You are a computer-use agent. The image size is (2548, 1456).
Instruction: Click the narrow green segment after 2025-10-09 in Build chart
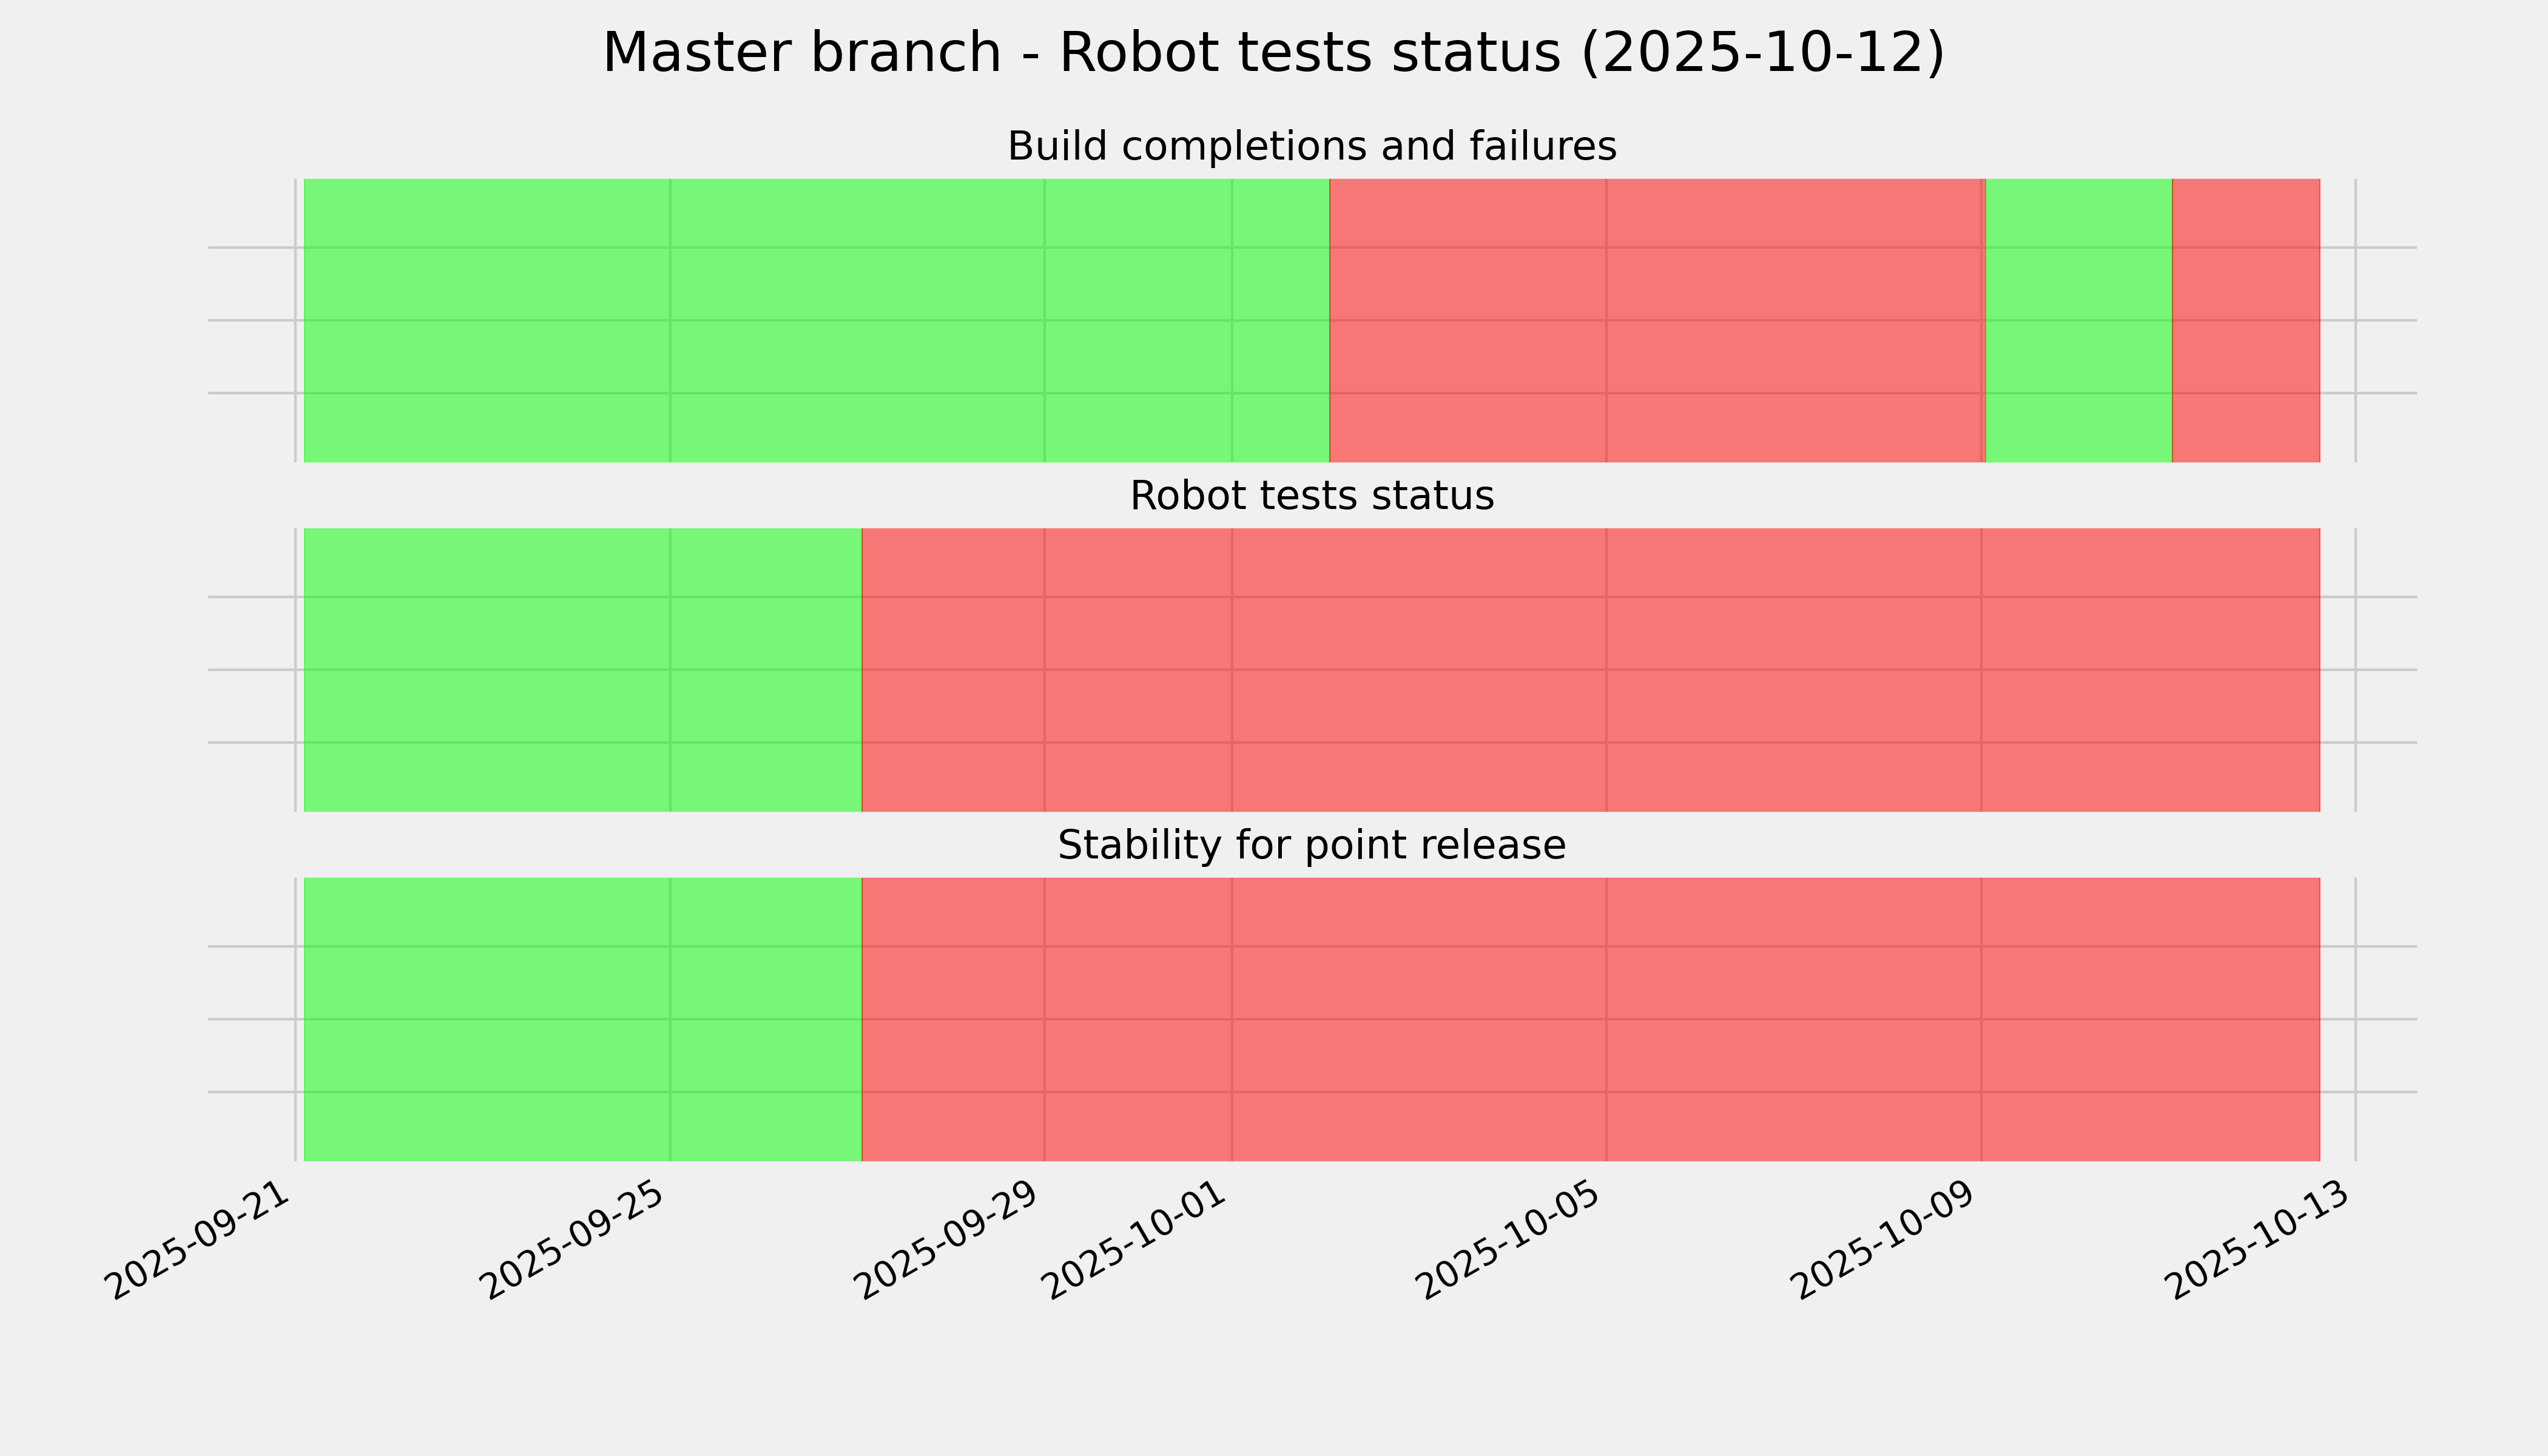(x=2078, y=320)
